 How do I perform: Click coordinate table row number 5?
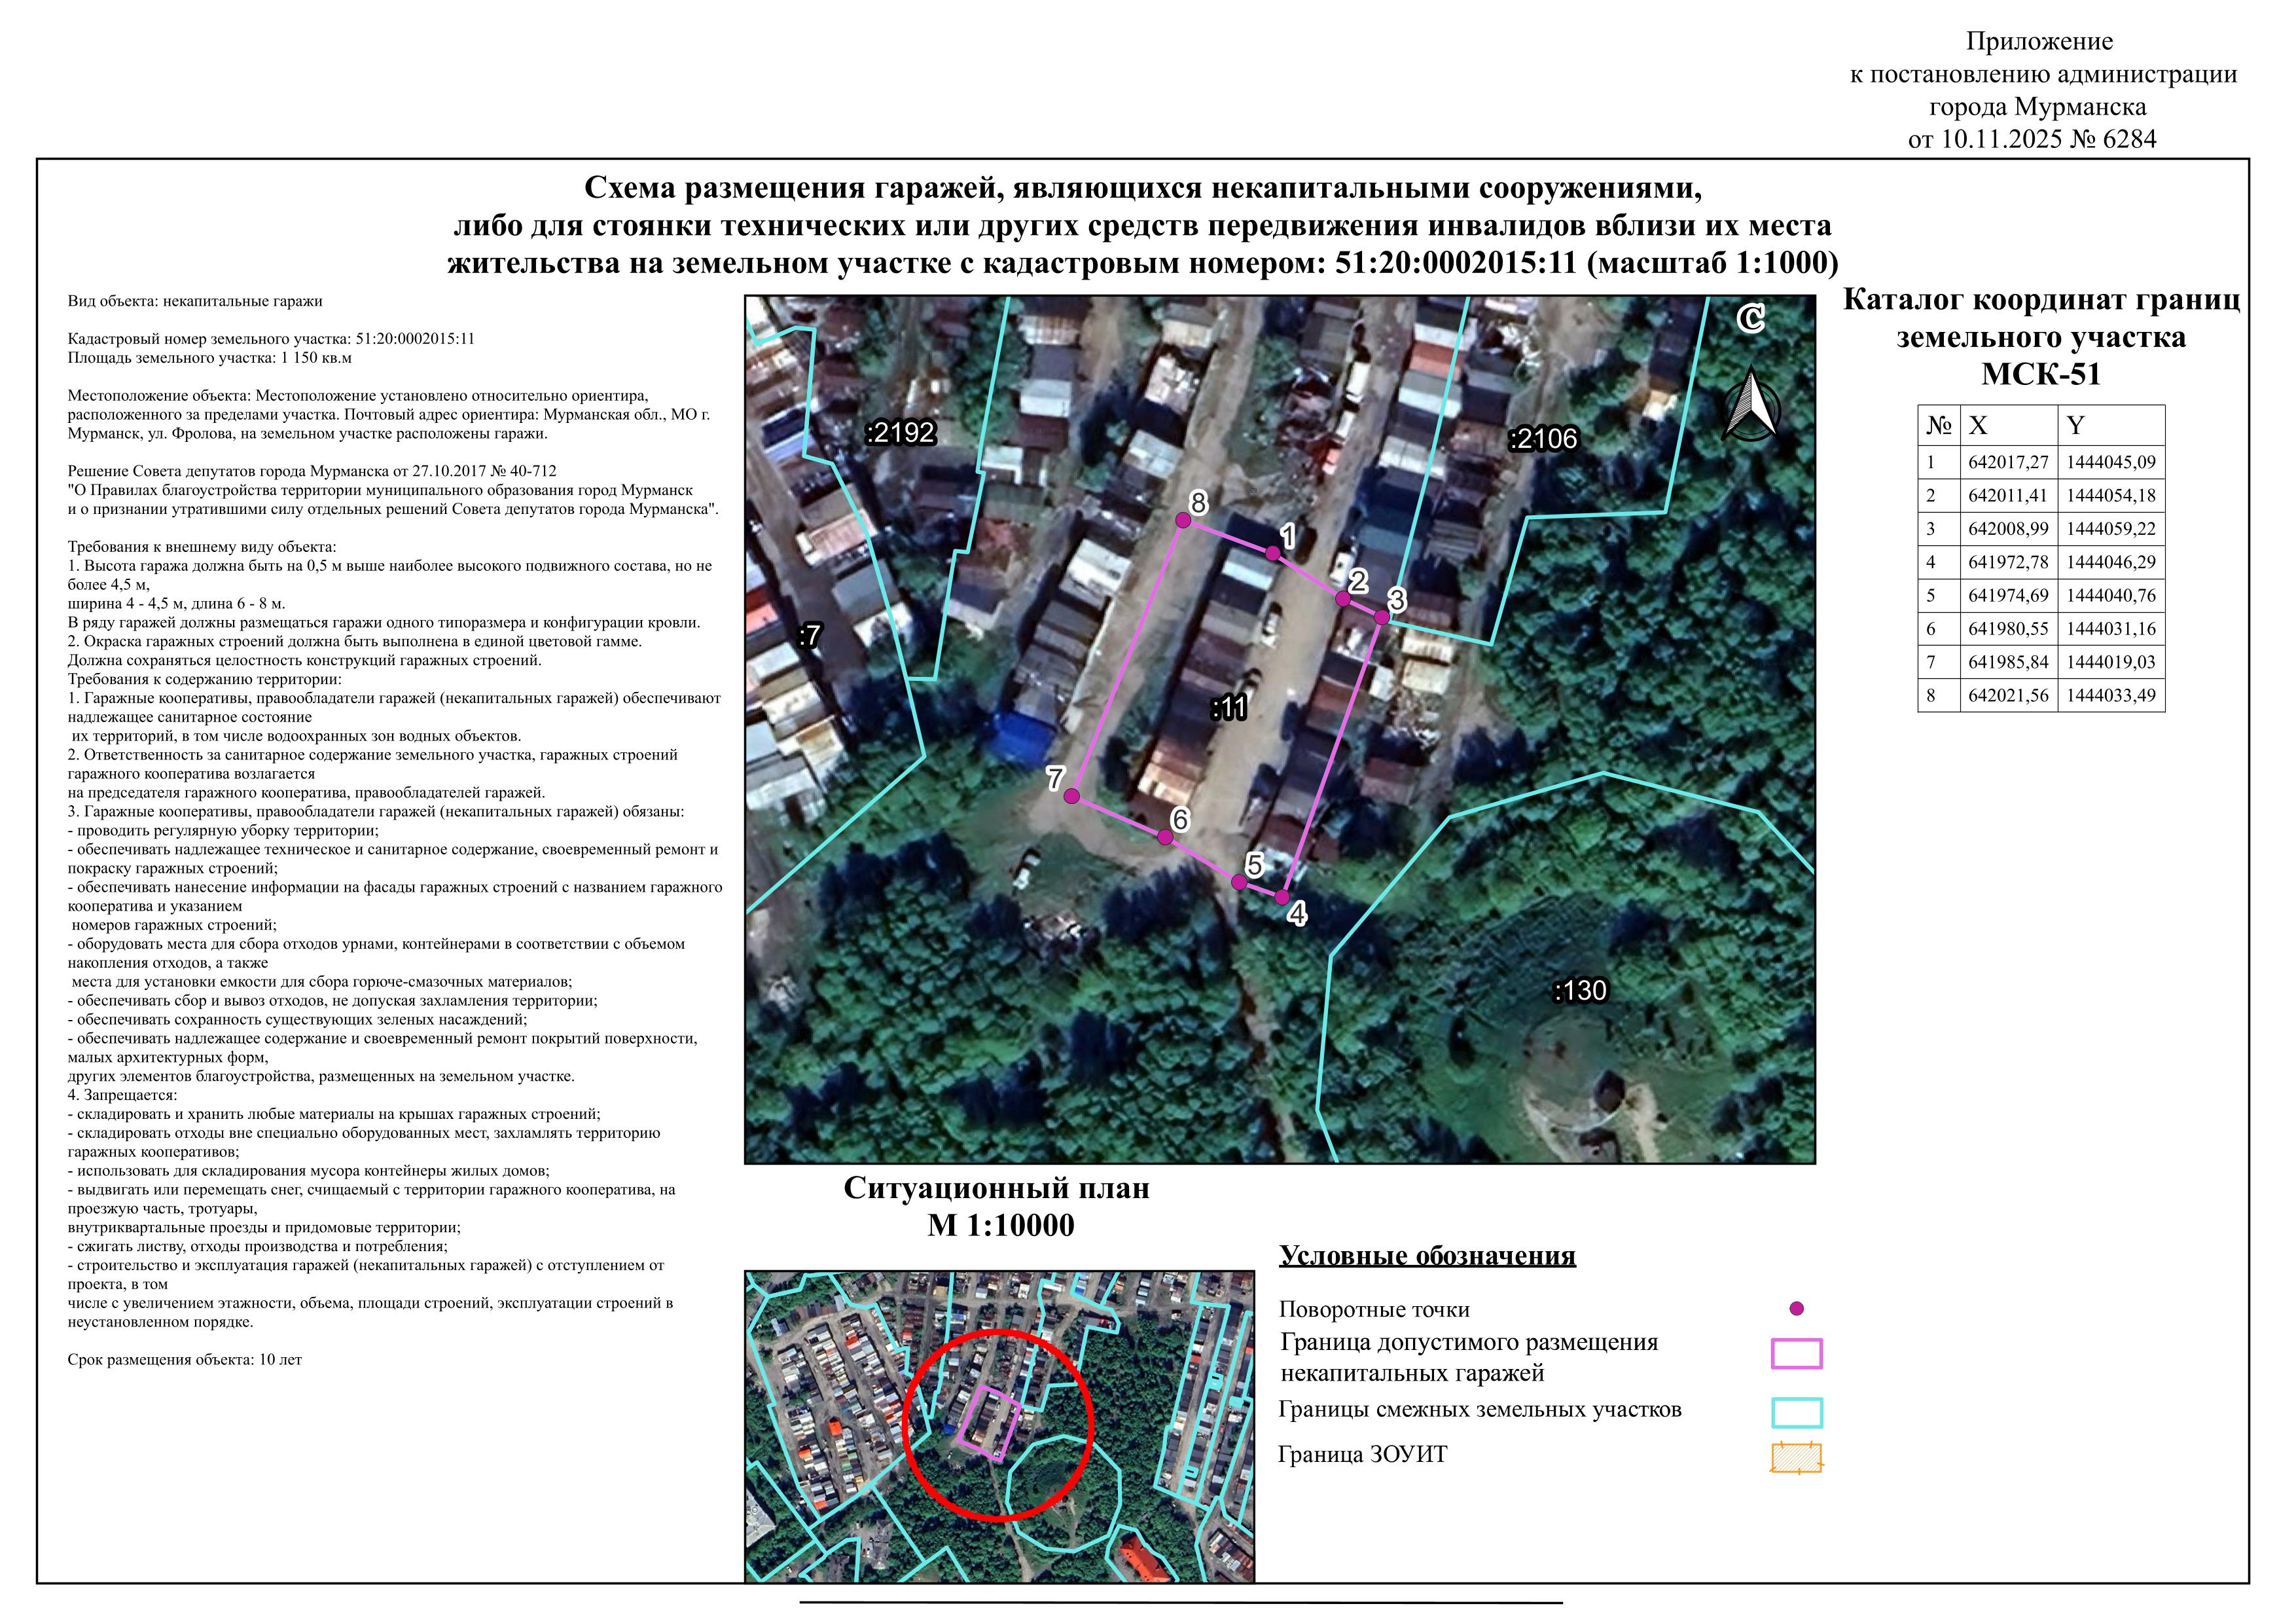pos(1931,596)
